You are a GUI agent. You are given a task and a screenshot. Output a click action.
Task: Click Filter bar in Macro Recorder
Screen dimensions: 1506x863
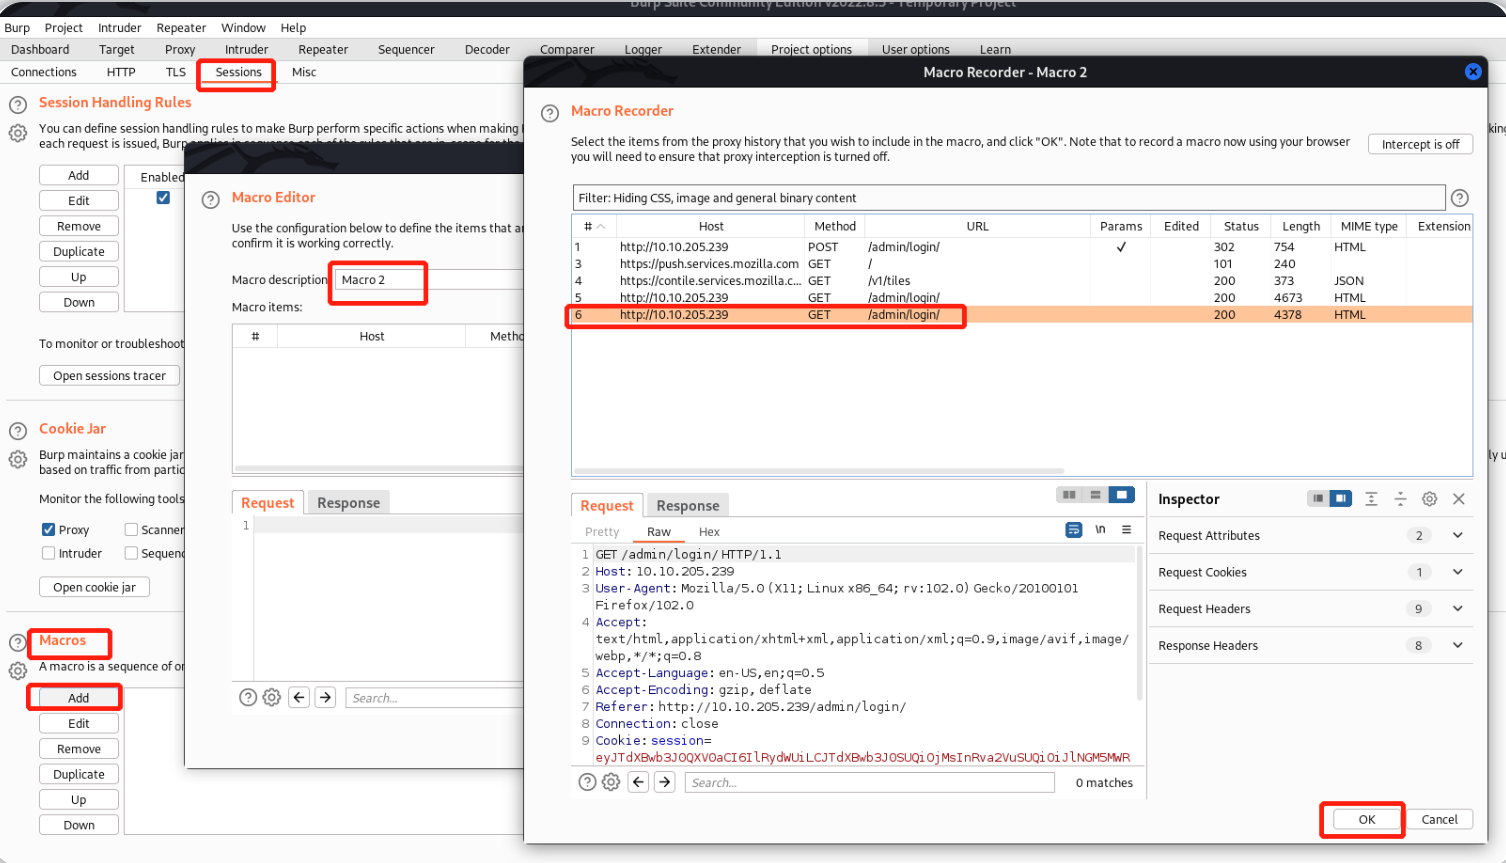(1008, 198)
